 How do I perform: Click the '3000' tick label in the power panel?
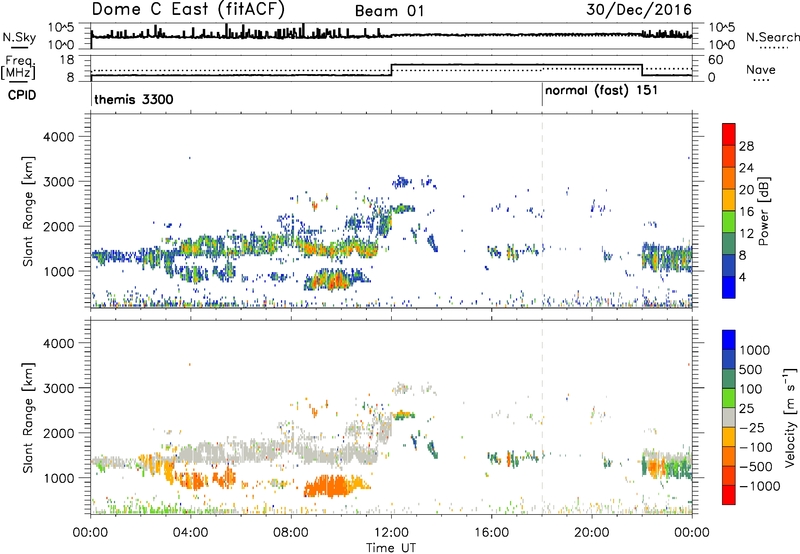click(x=58, y=182)
